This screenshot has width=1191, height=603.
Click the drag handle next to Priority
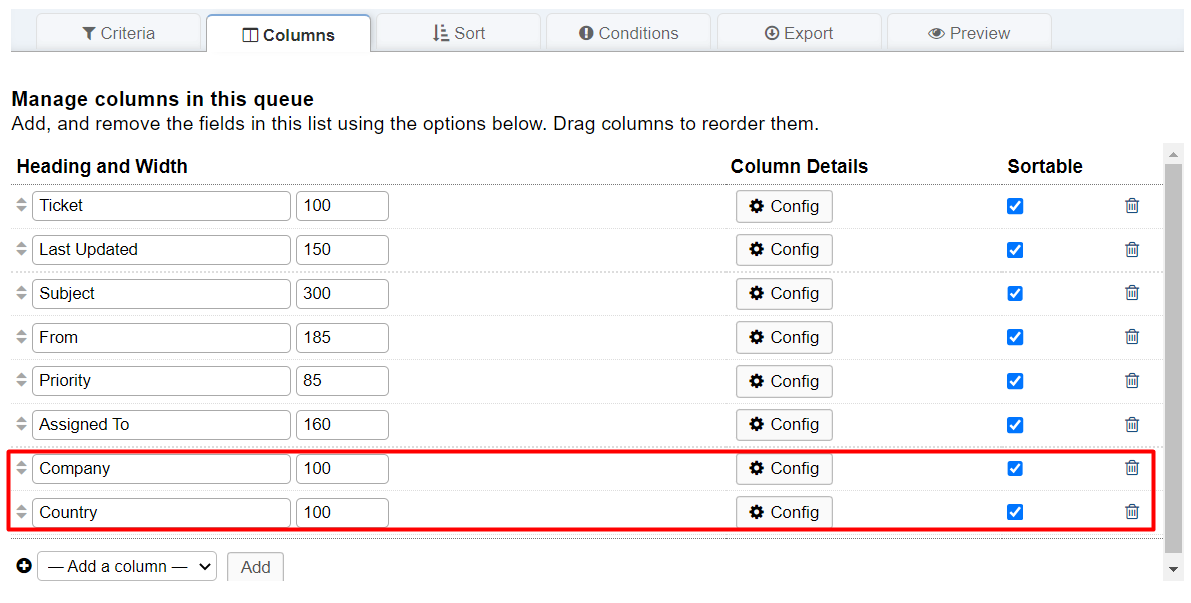click(21, 380)
